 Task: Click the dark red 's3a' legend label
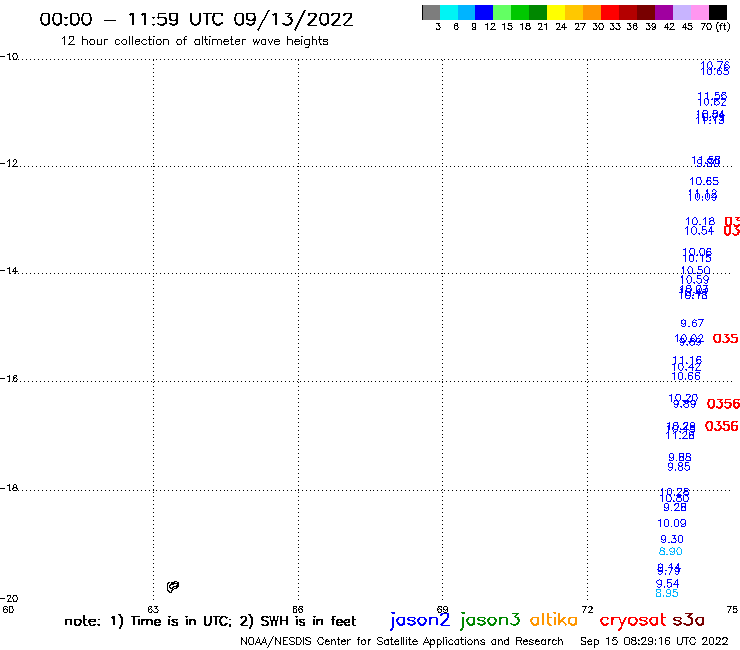pyautogui.click(x=688, y=620)
